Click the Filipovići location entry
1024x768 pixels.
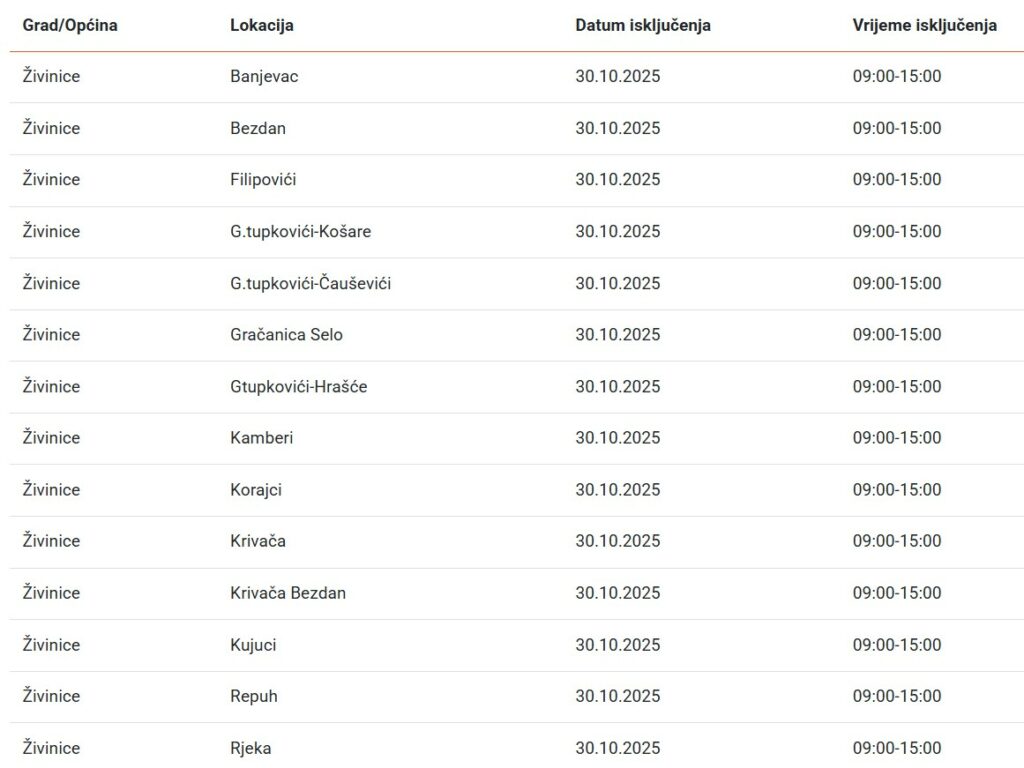pyautogui.click(x=263, y=180)
